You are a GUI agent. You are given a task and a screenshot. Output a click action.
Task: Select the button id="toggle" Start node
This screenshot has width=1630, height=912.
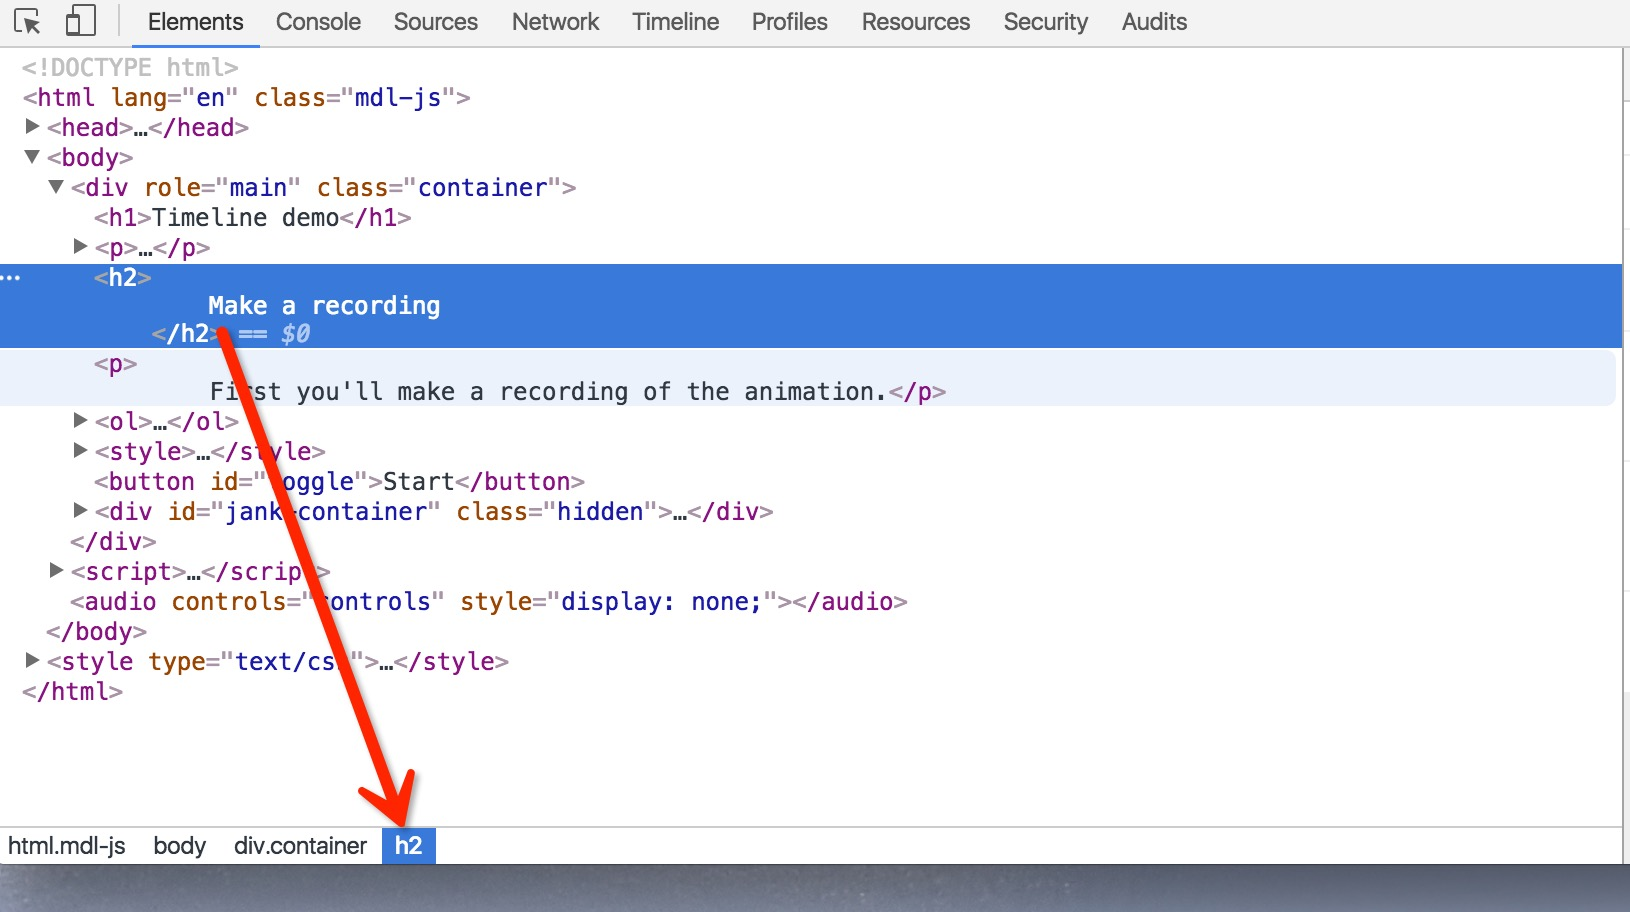coord(339,481)
